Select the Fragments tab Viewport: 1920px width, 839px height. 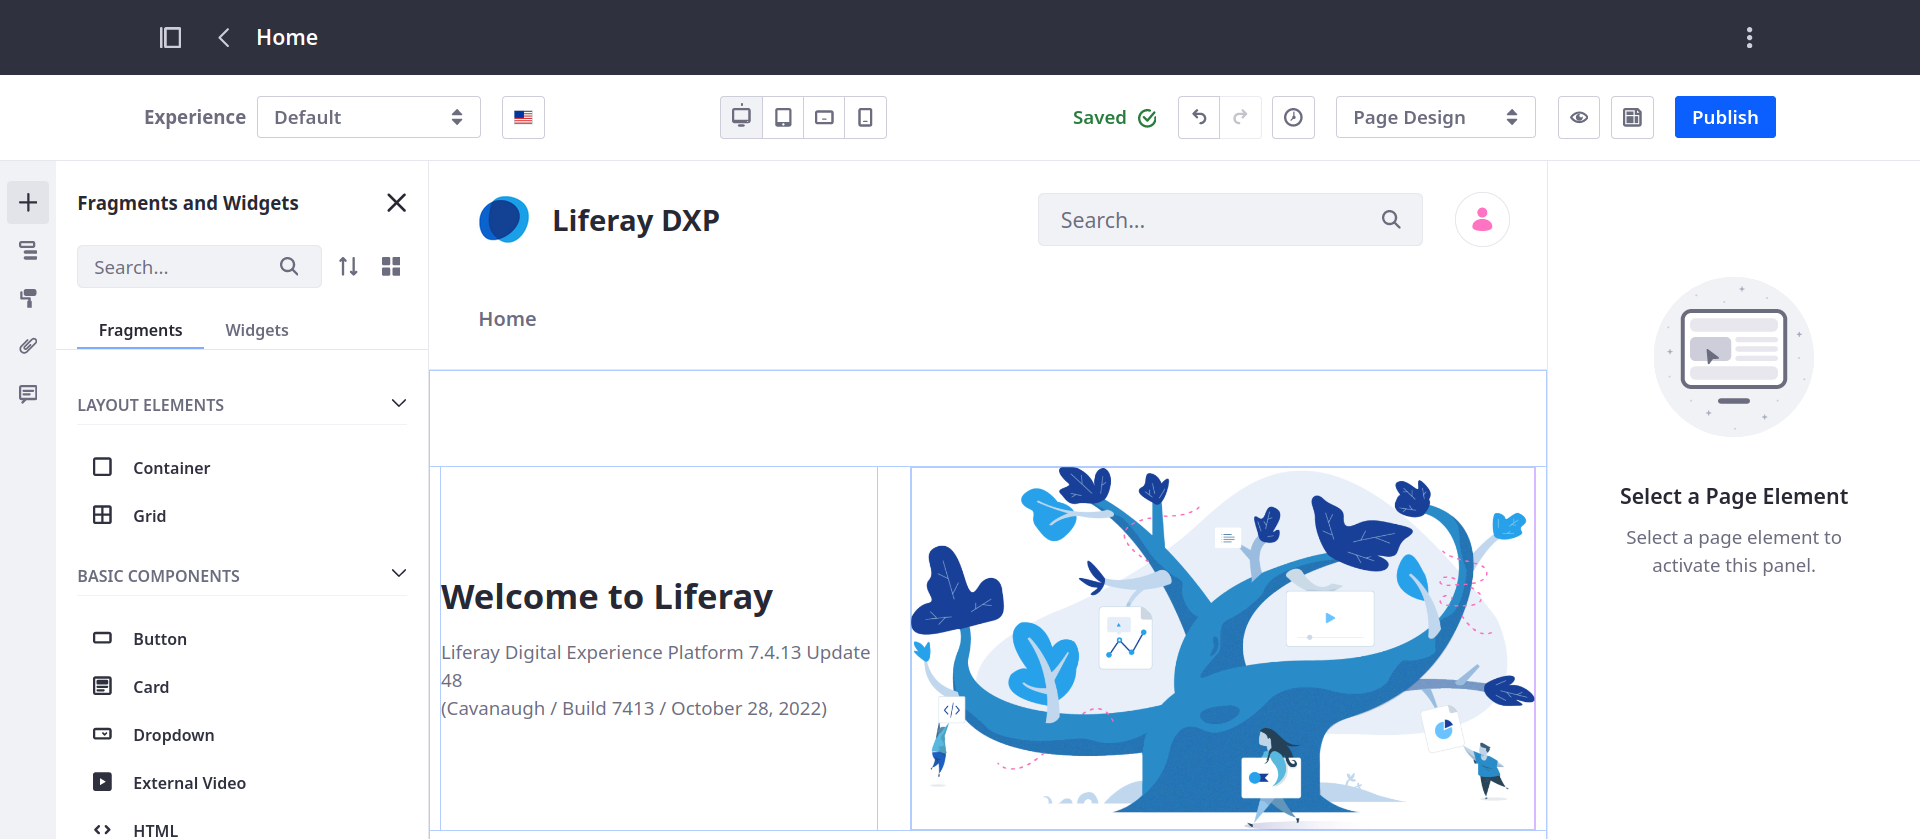point(141,330)
